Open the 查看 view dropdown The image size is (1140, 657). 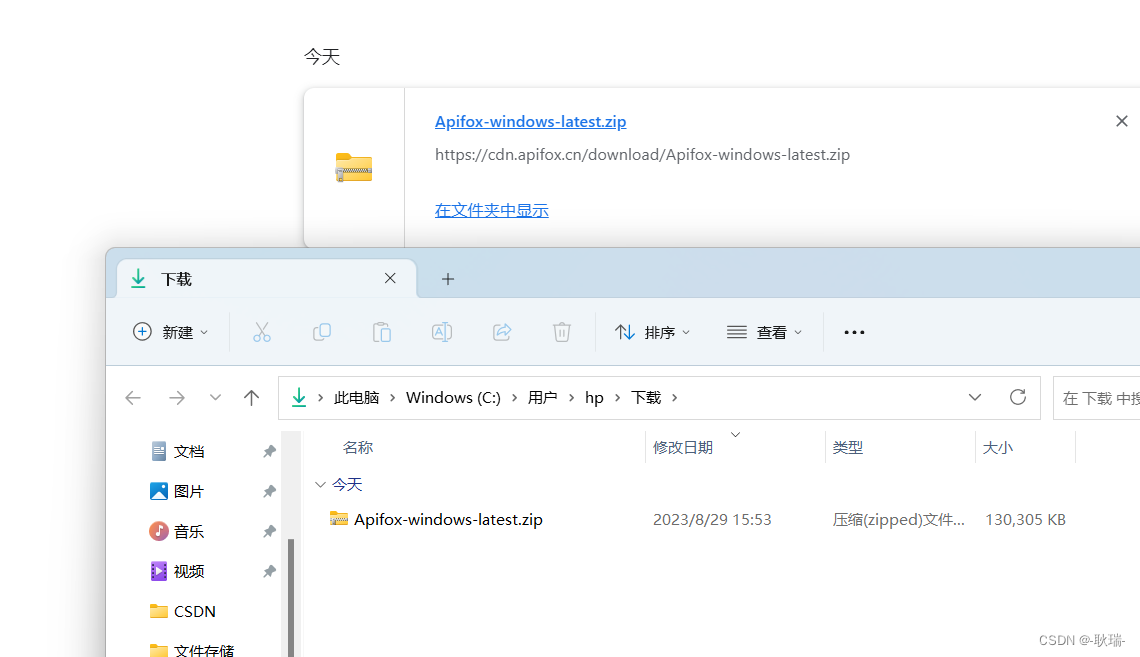click(x=764, y=332)
